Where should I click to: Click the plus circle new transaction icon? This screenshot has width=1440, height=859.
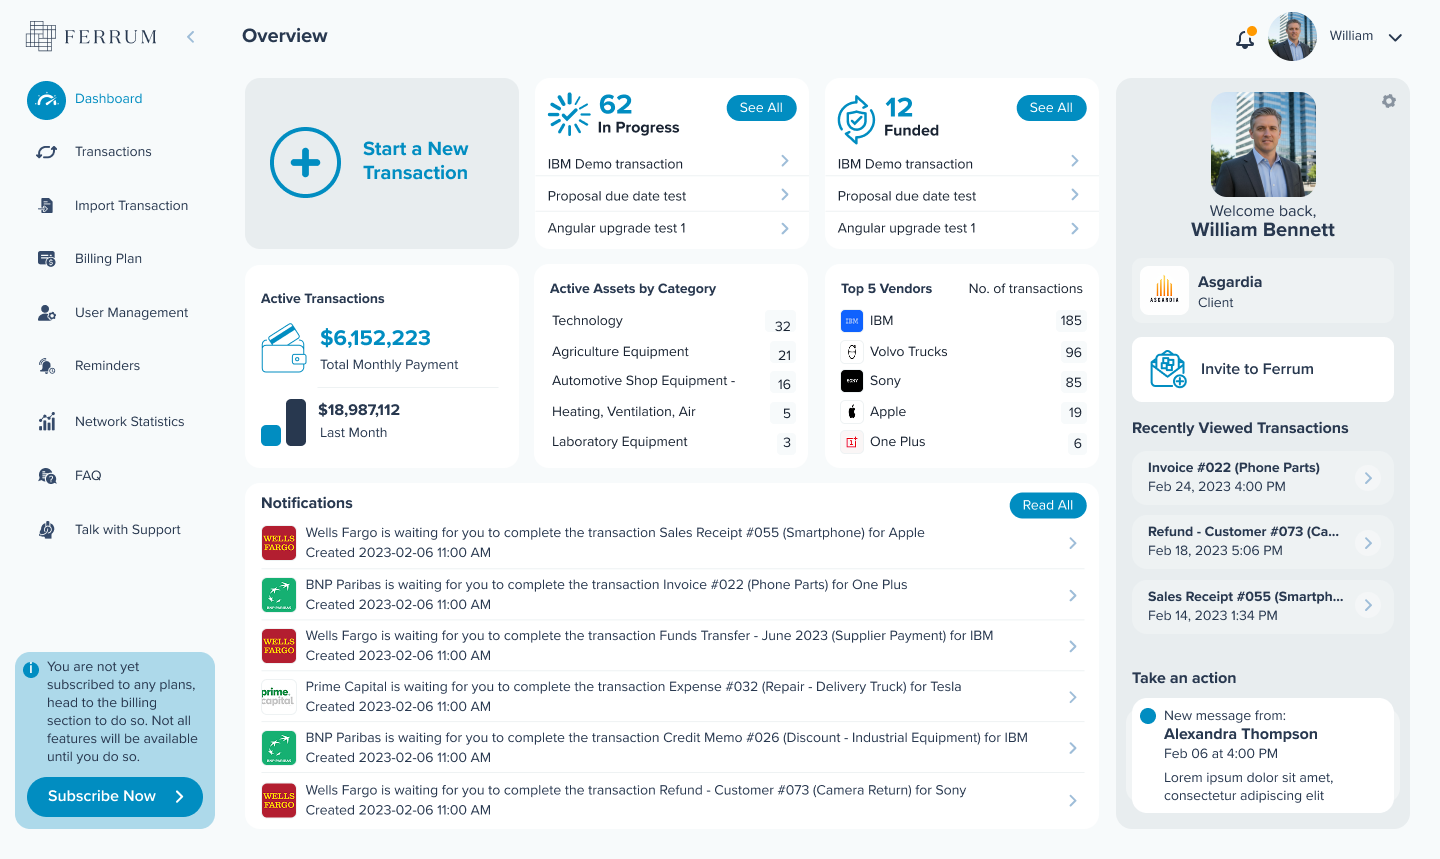306,163
